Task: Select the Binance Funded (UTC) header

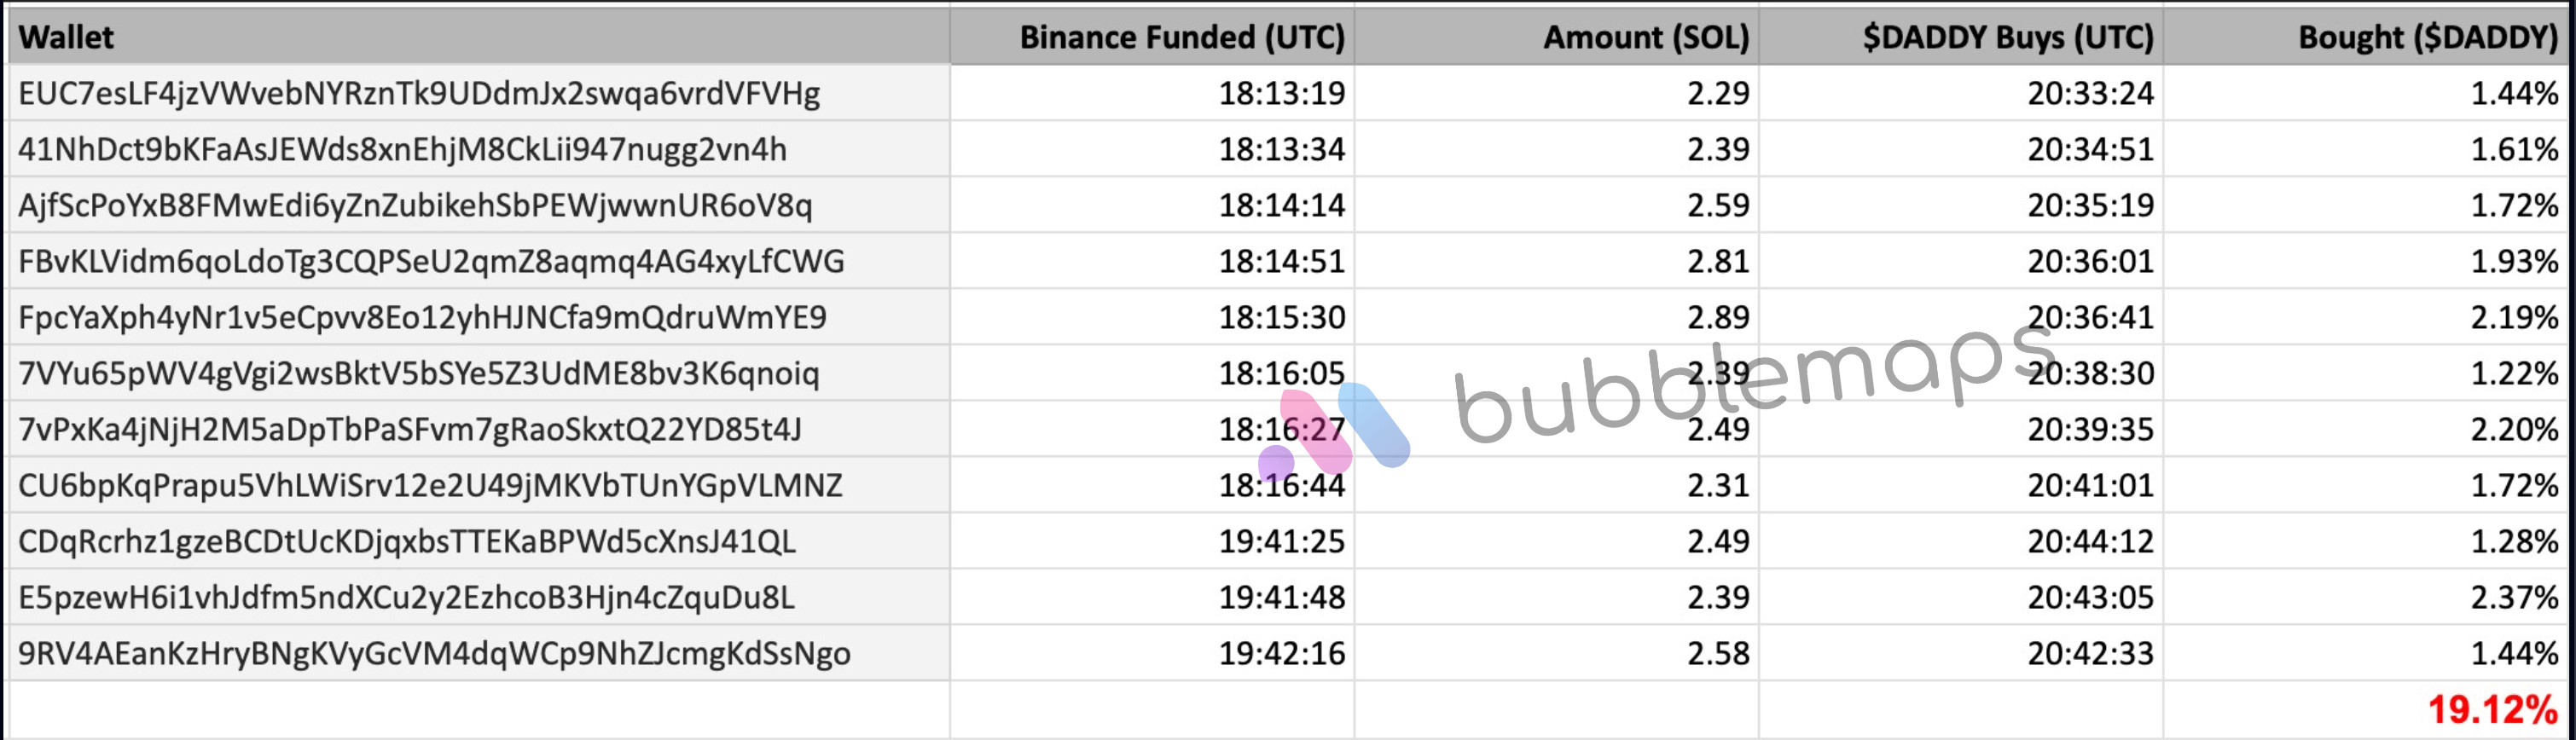Action: click(x=1181, y=37)
